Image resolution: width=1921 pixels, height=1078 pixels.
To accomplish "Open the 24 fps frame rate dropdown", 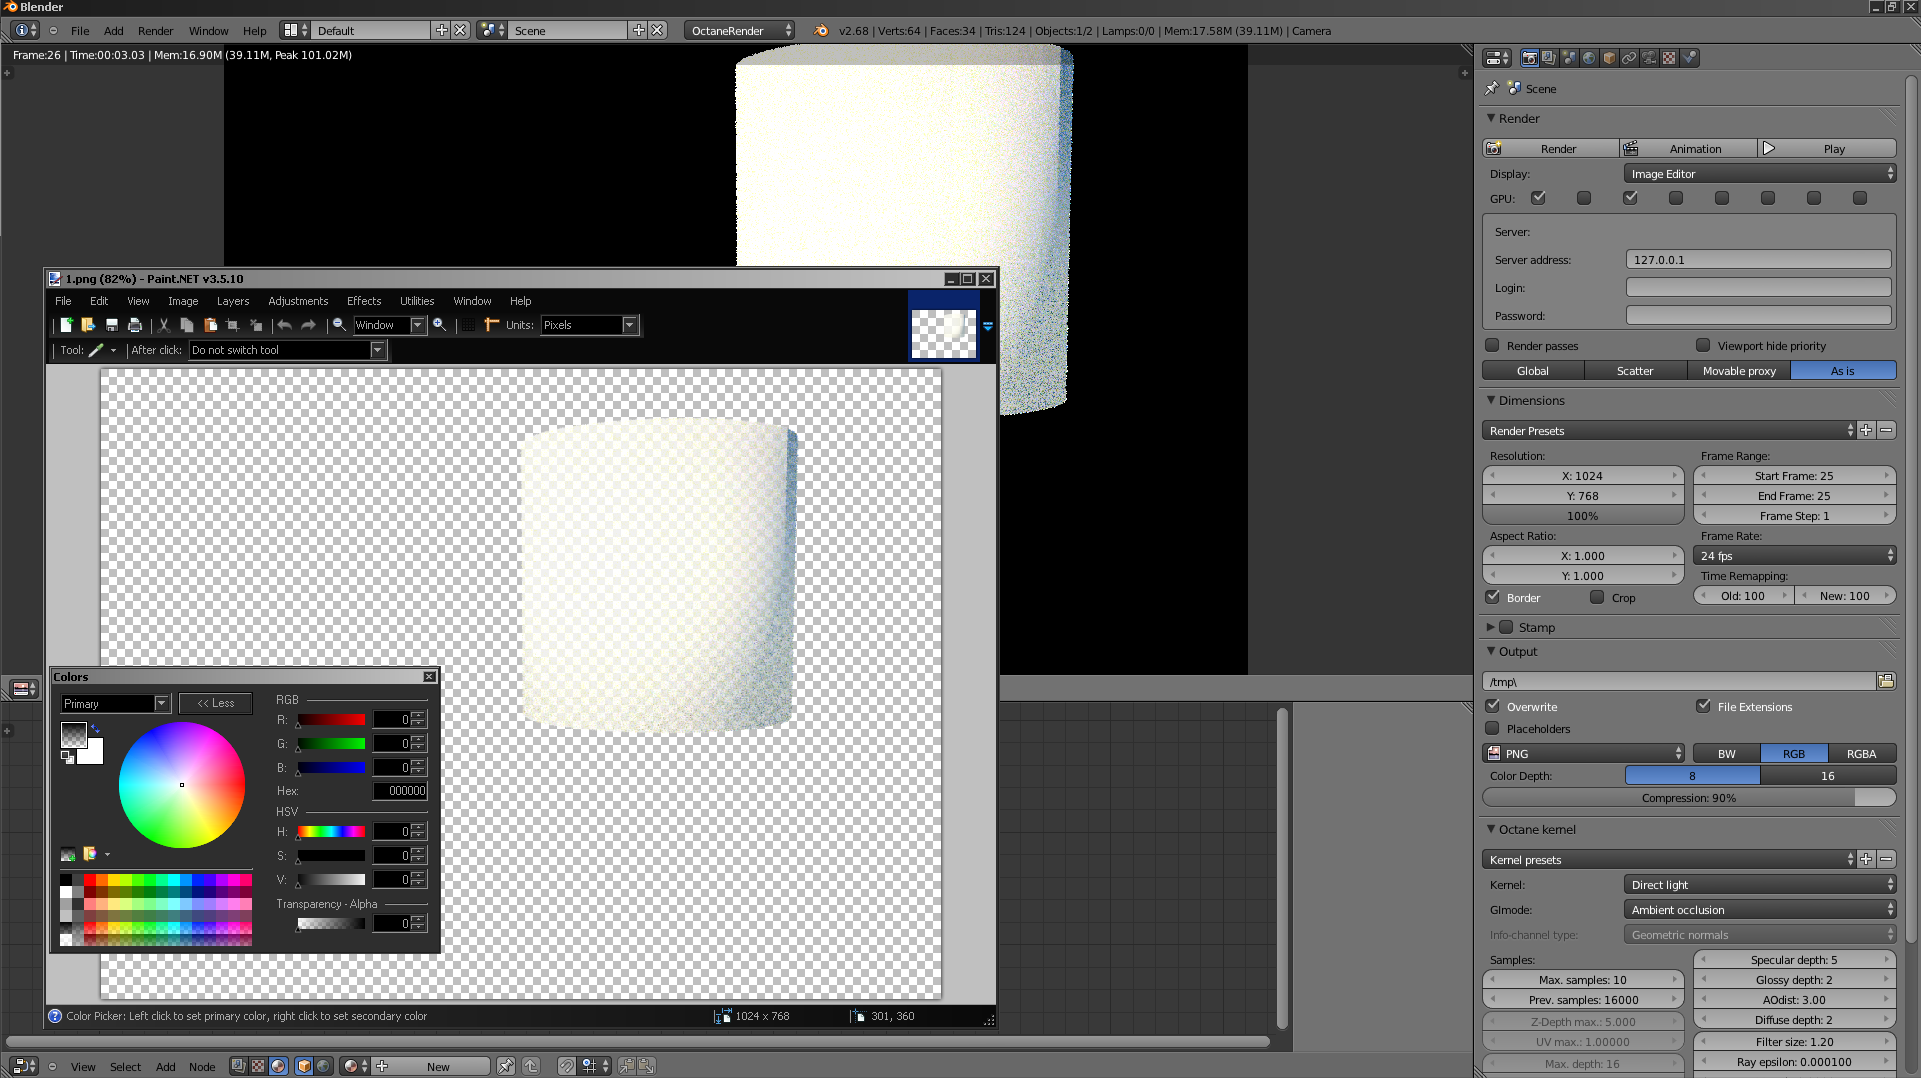I will (x=1795, y=556).
